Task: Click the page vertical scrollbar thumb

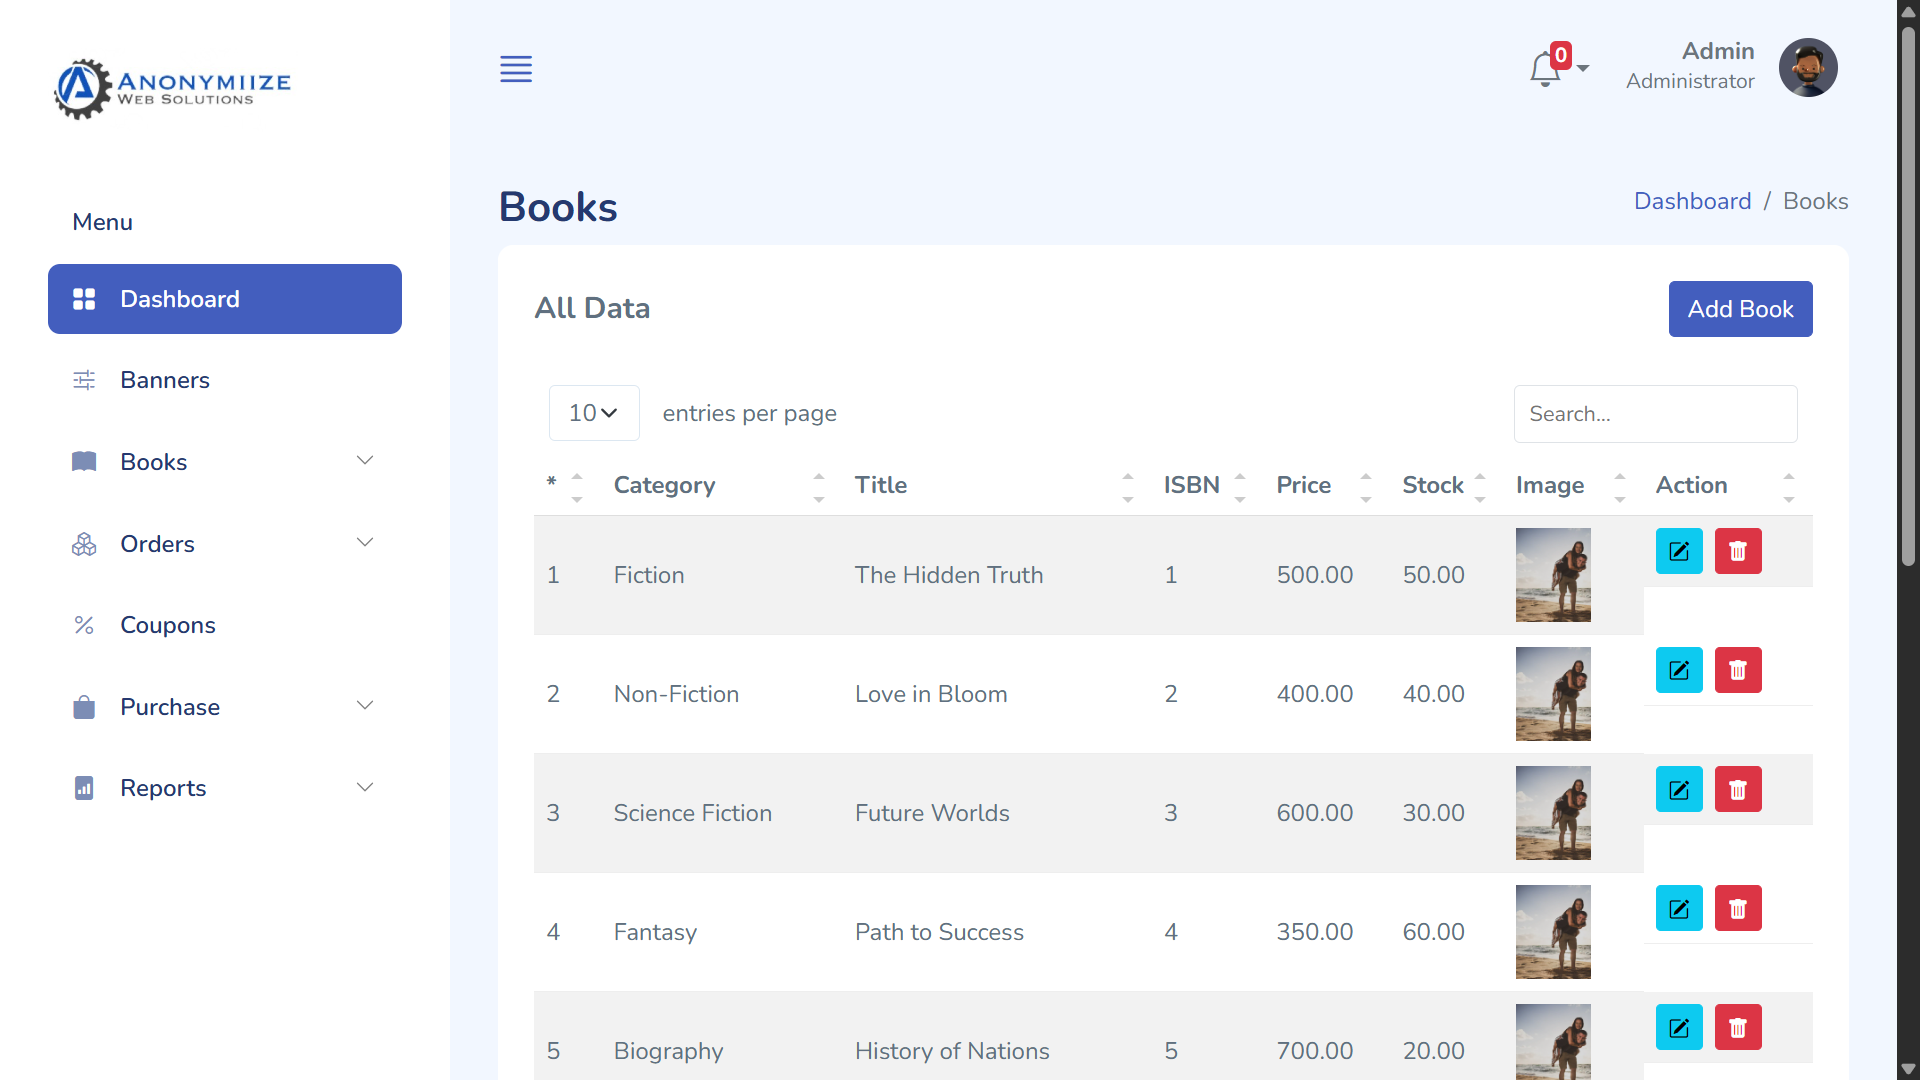Action: coord(1908,296)
